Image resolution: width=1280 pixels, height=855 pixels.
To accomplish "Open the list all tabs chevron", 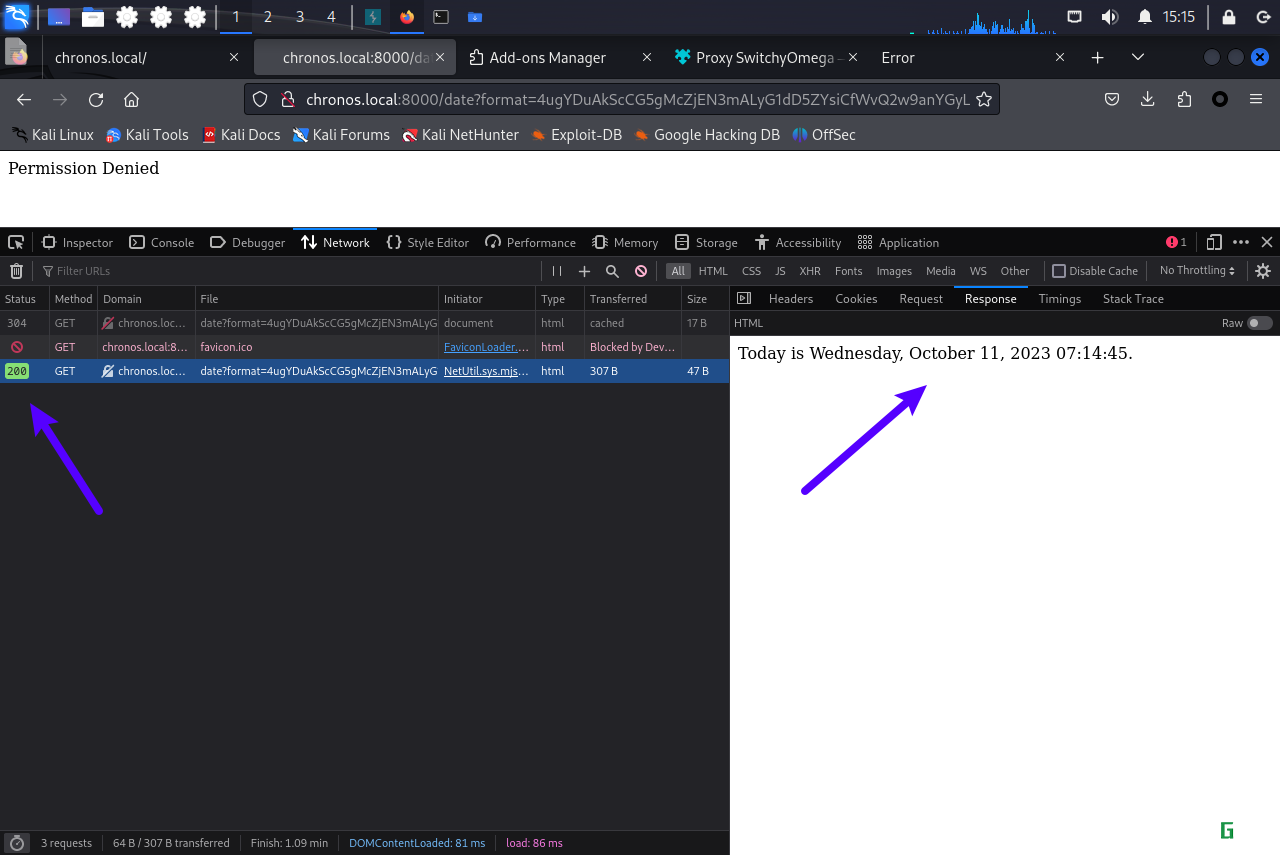I will 1137,58.
